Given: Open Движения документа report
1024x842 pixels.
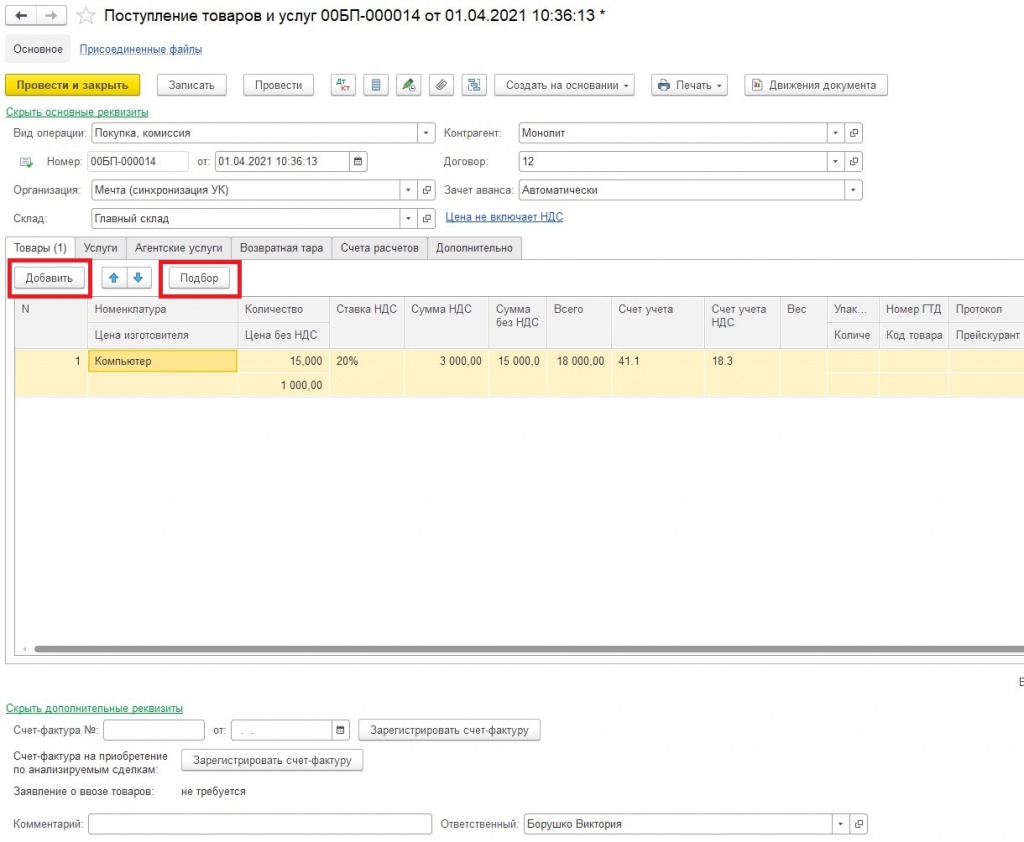Looking at the screenshot, I should [816, 85].
